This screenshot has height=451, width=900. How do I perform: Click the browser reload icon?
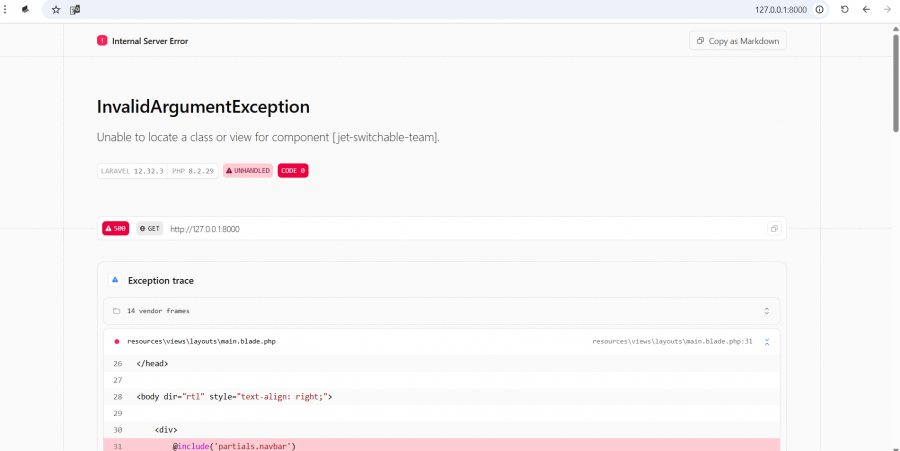tap(844, 9)
